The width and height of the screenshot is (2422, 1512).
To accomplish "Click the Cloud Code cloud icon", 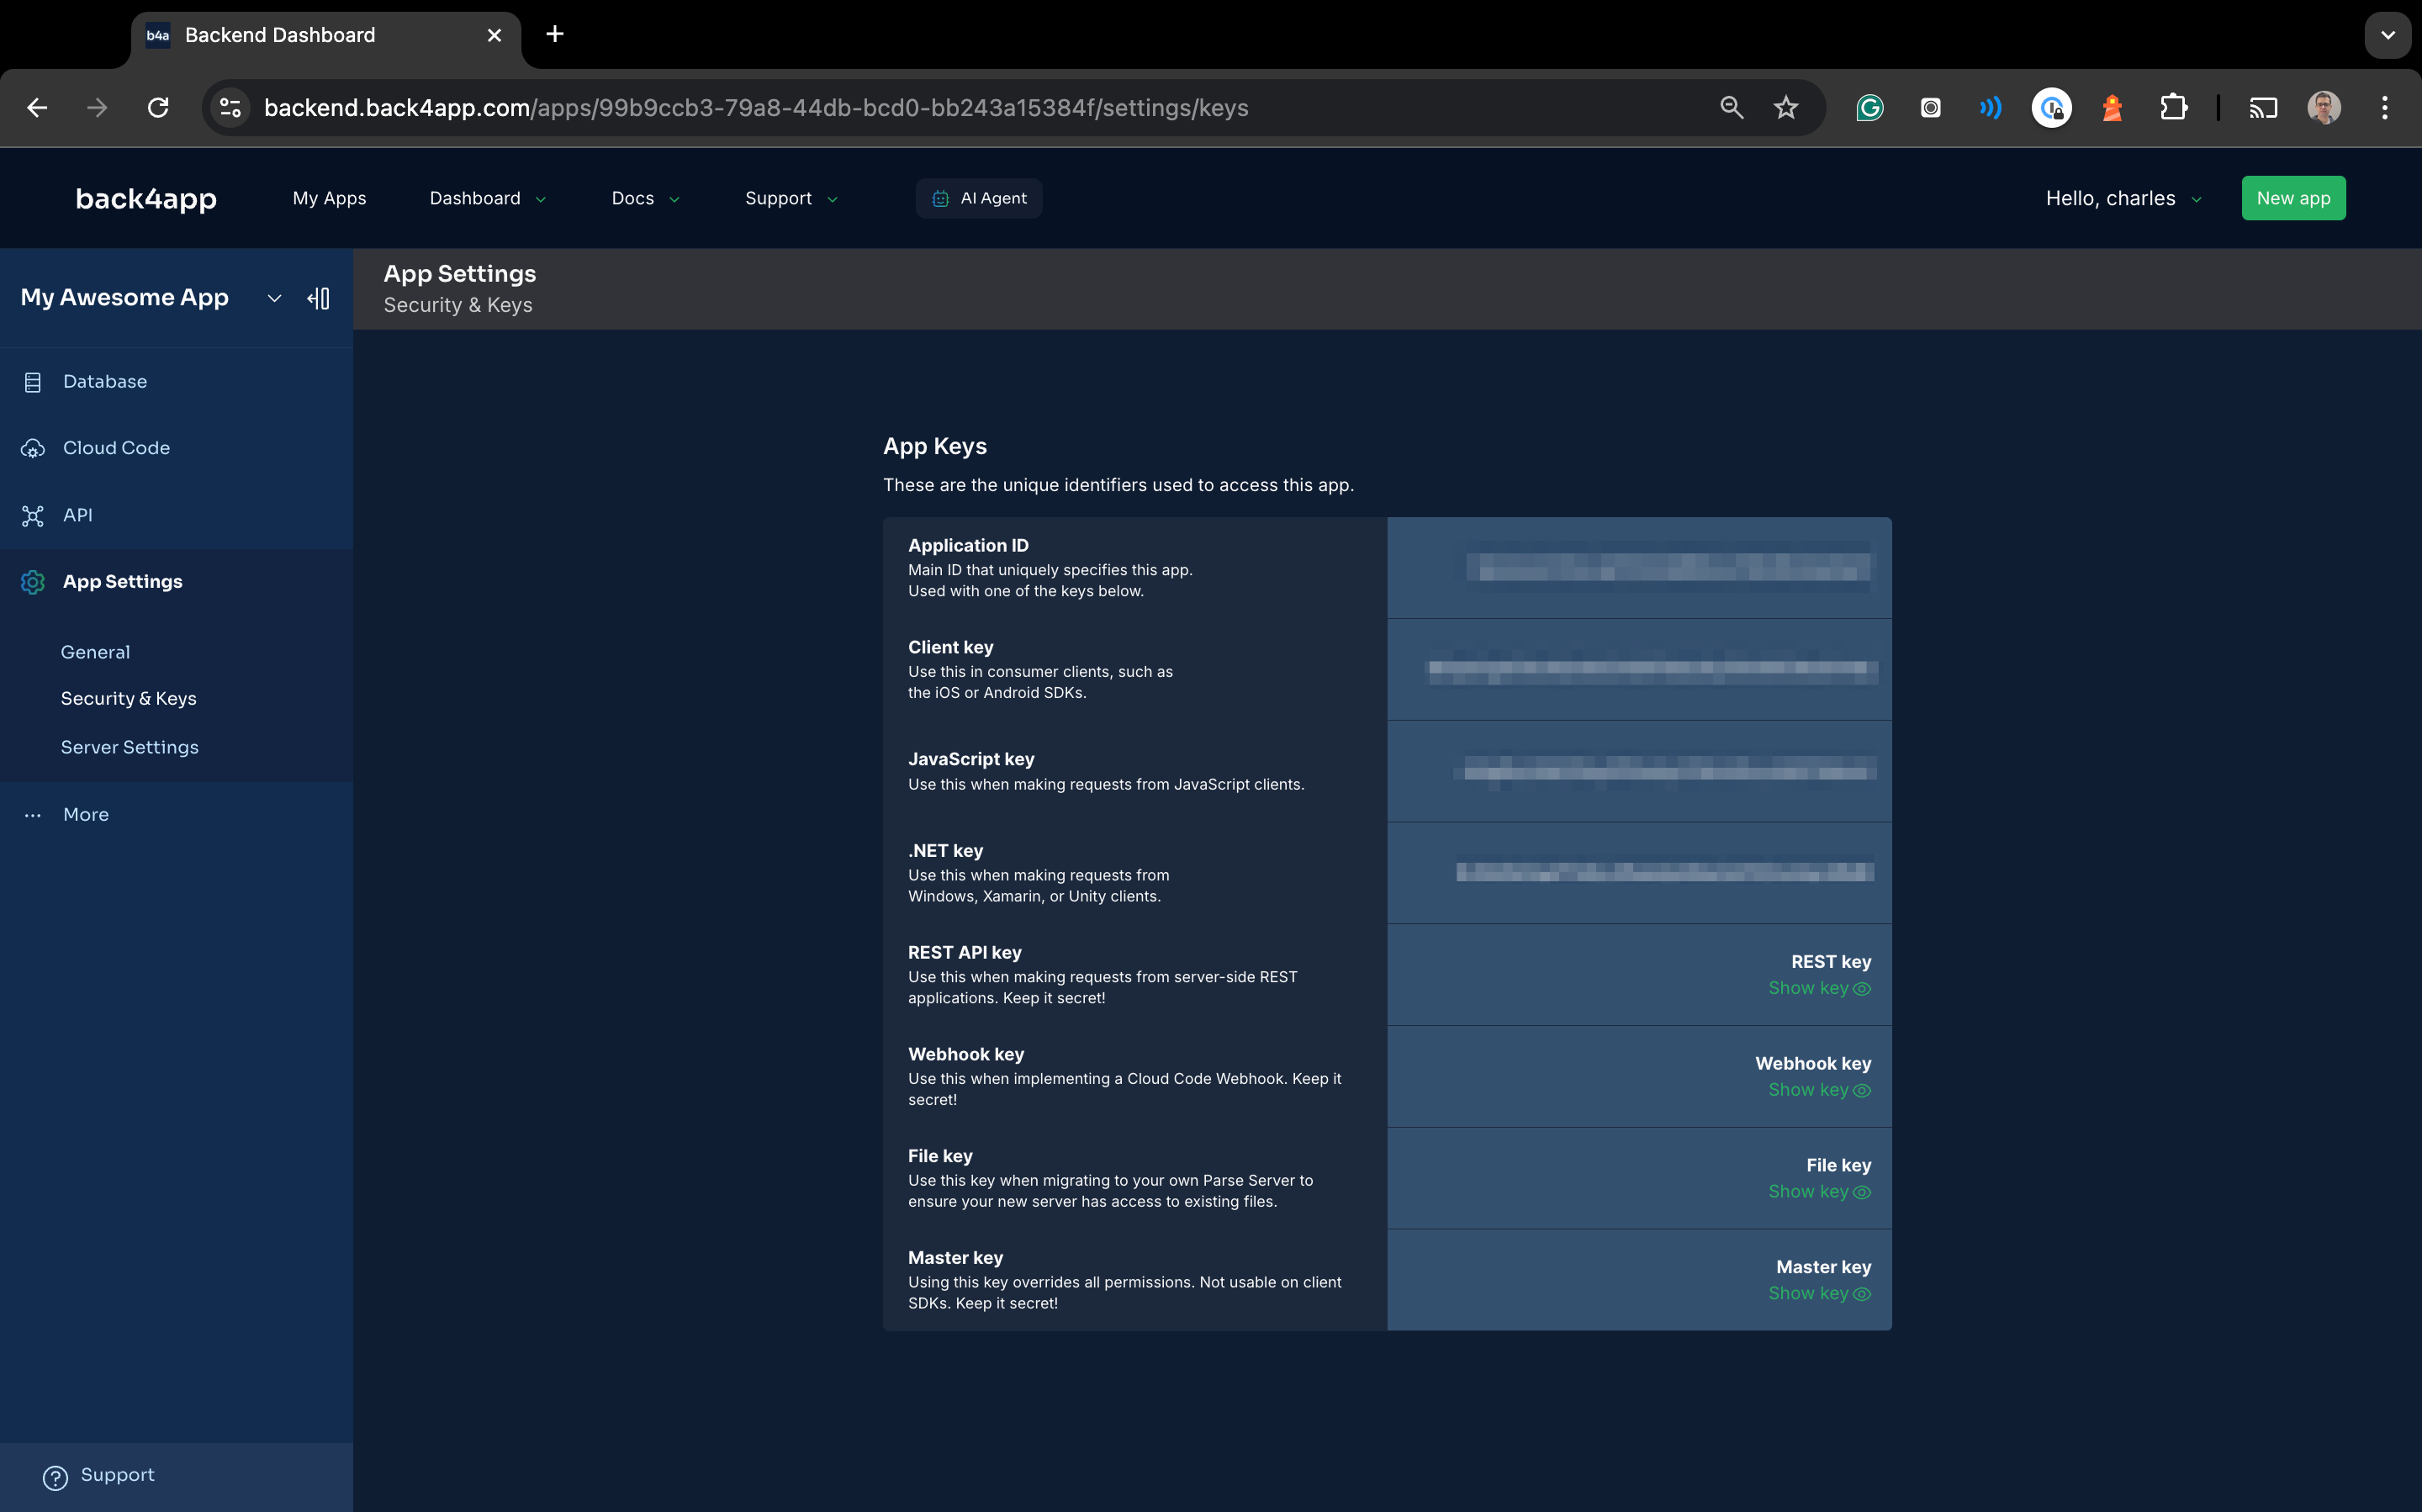I will 33,449.
